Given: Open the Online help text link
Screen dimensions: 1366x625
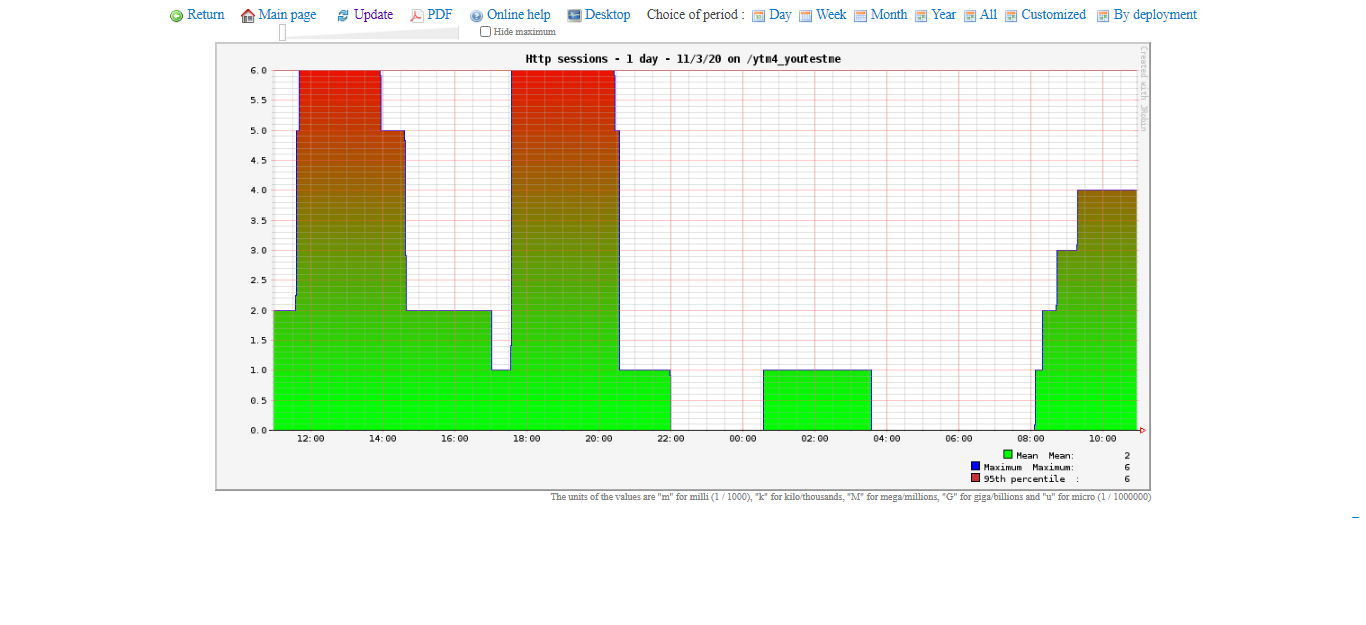Looking at the screenshot, I should pyautogui.click(x=518, y=15).
